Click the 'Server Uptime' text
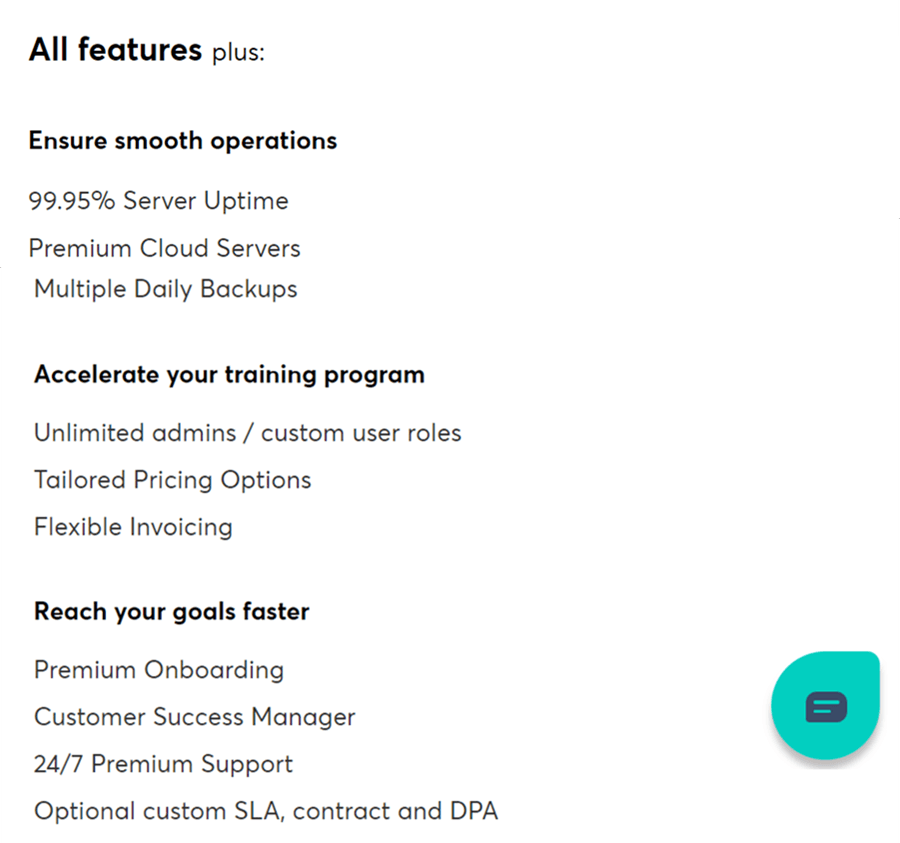 tap(206, 201)
